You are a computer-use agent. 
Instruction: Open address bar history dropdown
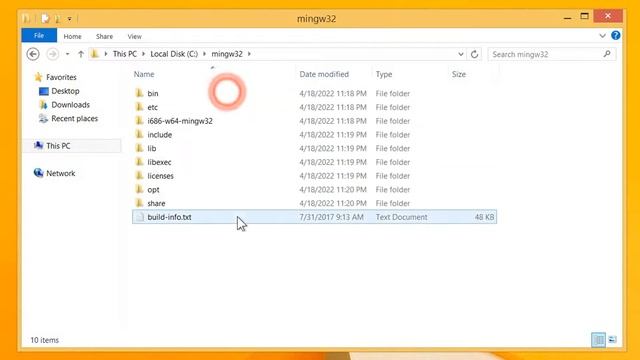(460, 54)
